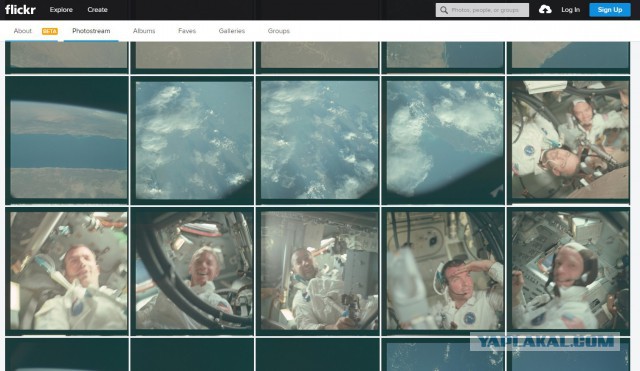
Task: Switch to the About tab
Action: pos(22,31)
